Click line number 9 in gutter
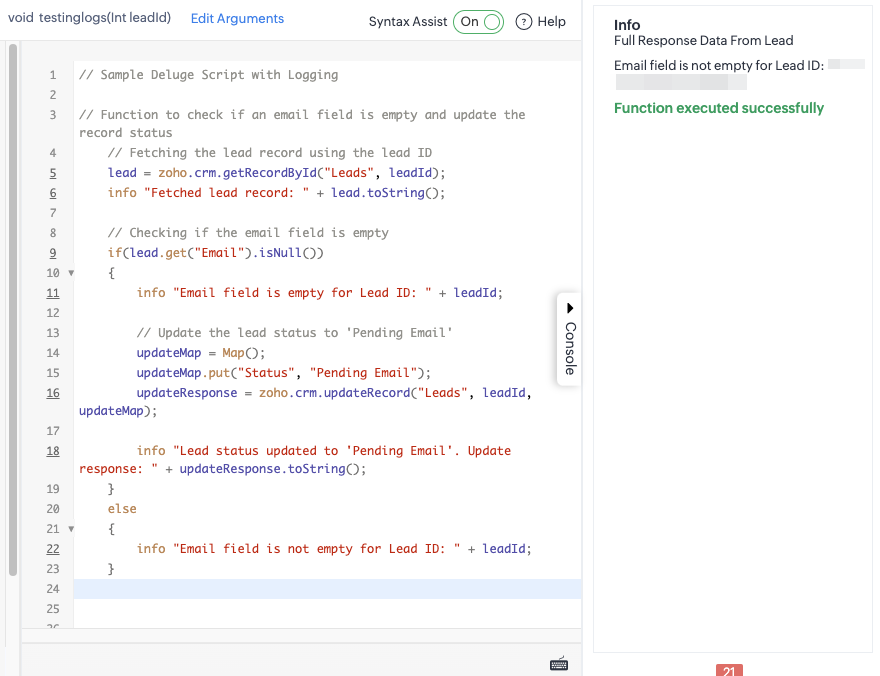Image resolution: width=880 pixels, height=676 pixels. [53, 253]
